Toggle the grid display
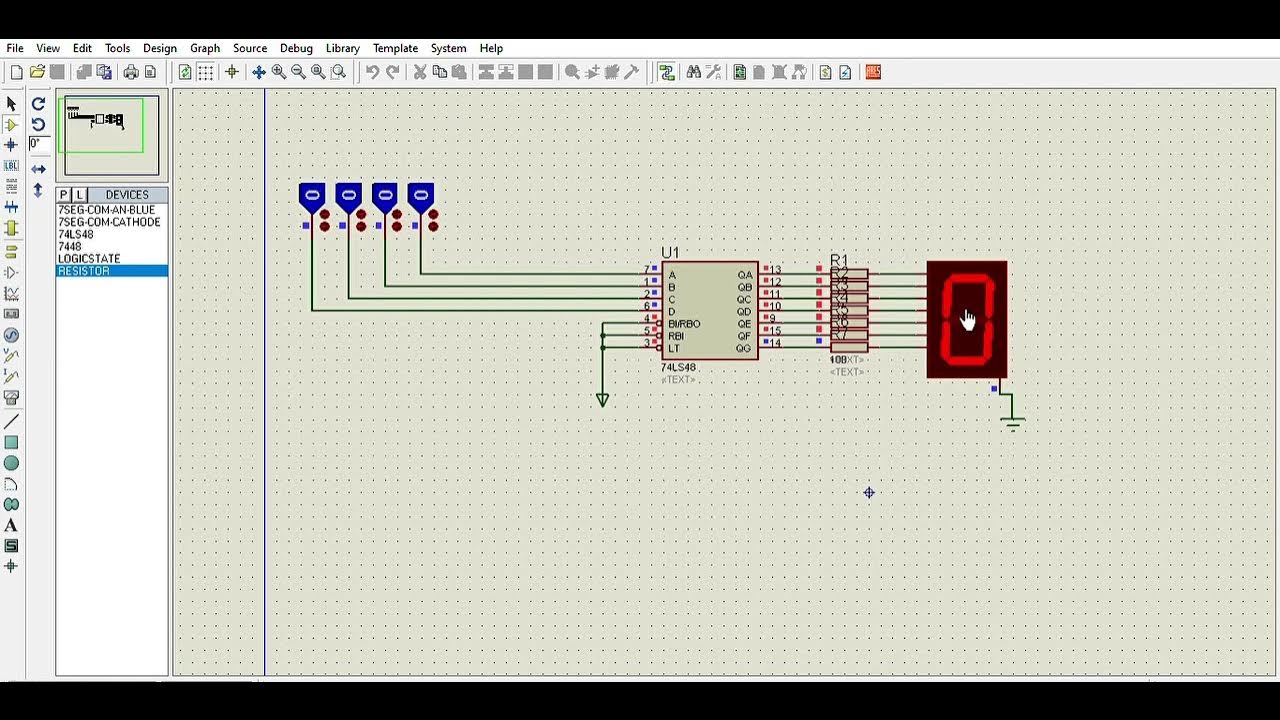Viewport: 1280px width, 720px height. point(206,72)
